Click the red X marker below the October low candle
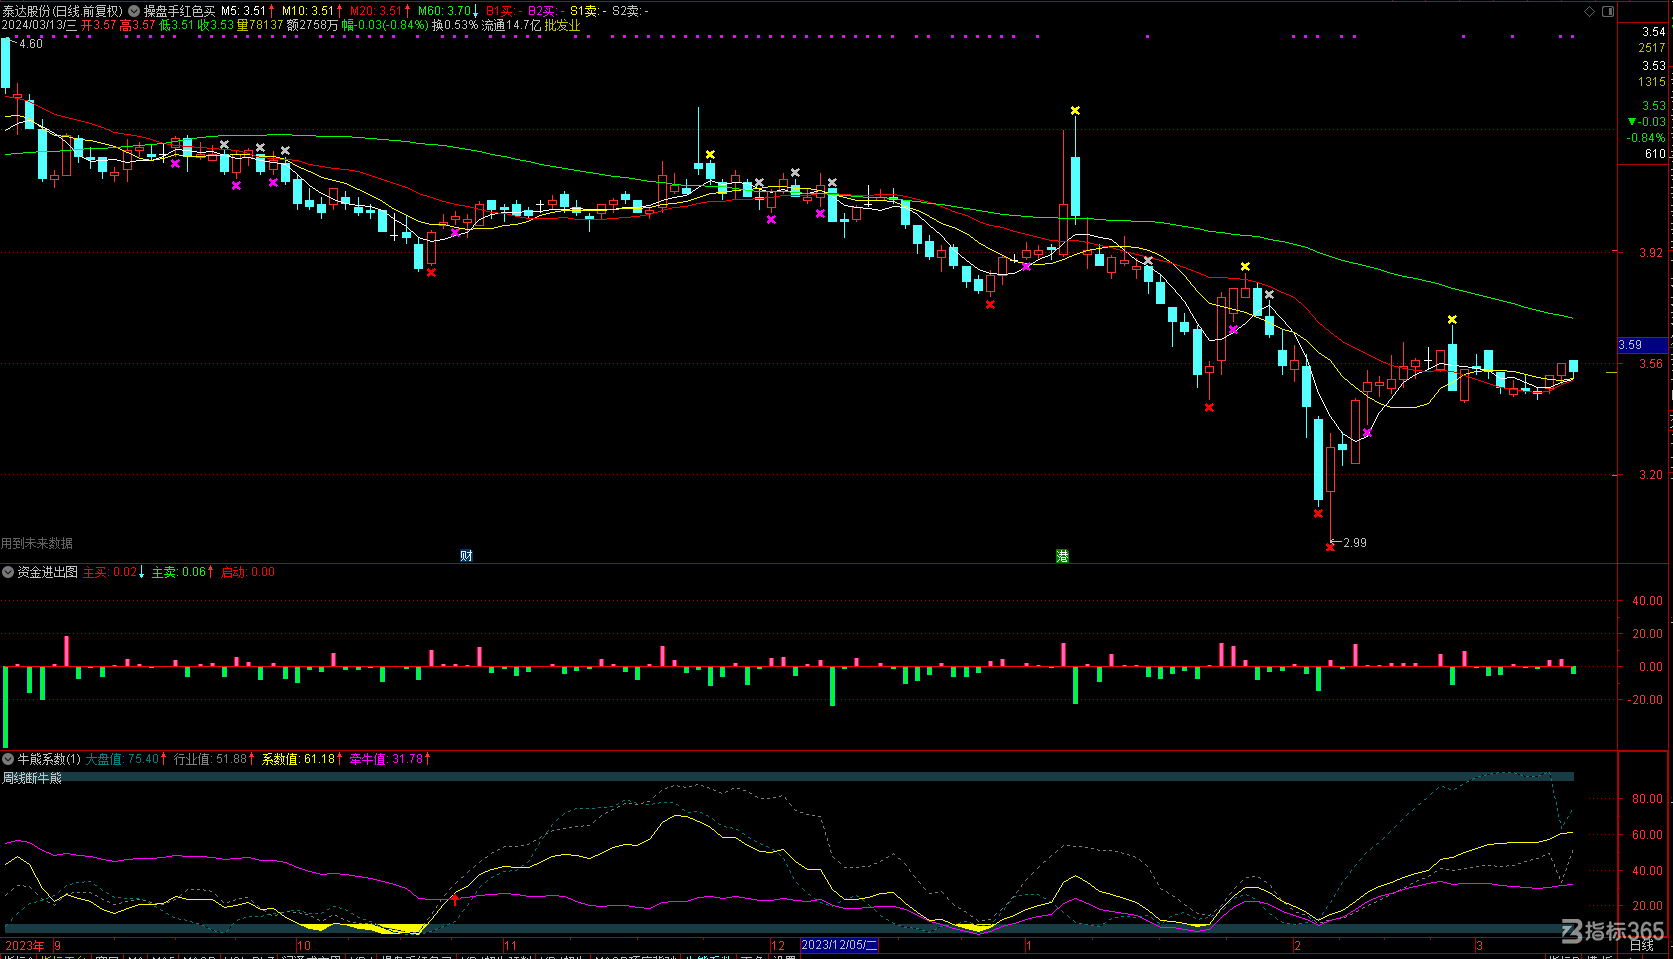 431,272
